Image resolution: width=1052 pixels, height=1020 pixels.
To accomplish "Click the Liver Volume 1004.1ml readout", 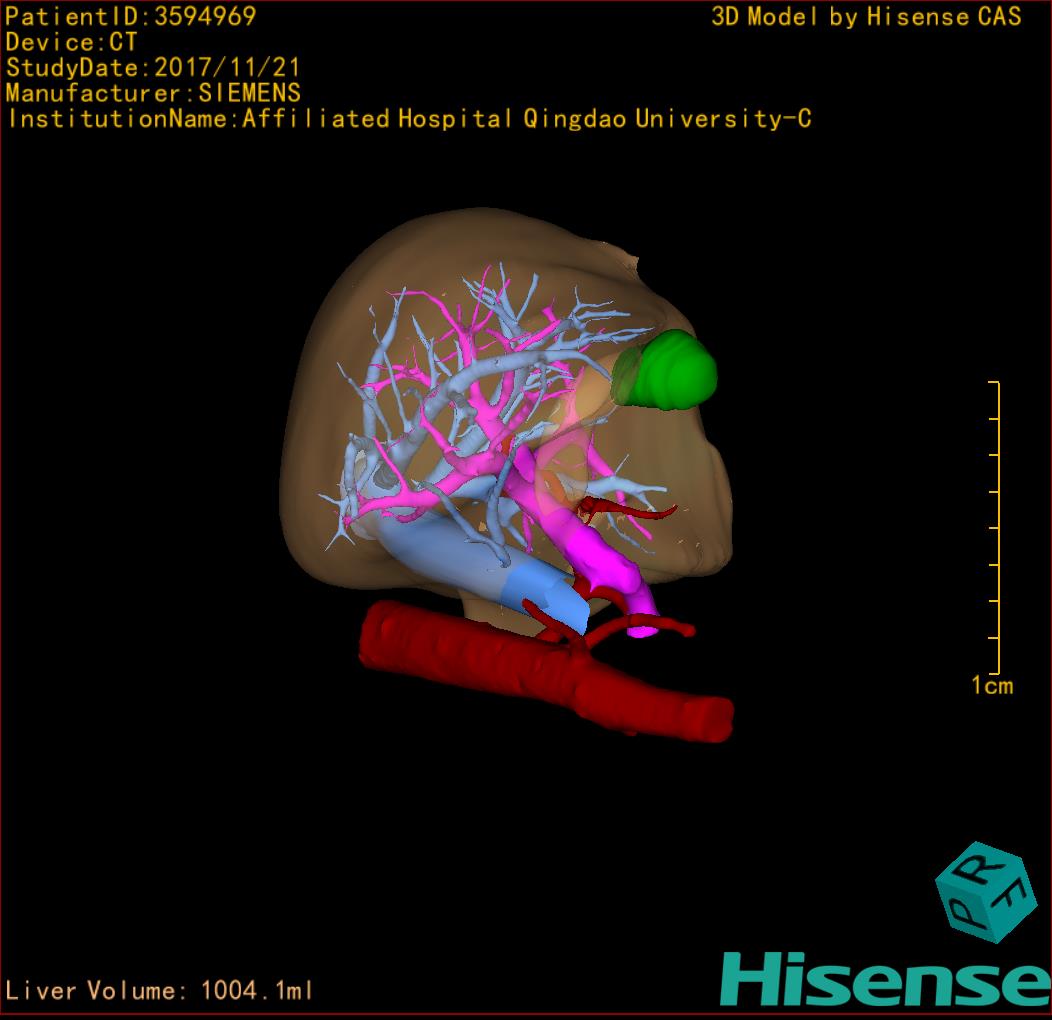I will pyautogui.click(x=160, y=991).
